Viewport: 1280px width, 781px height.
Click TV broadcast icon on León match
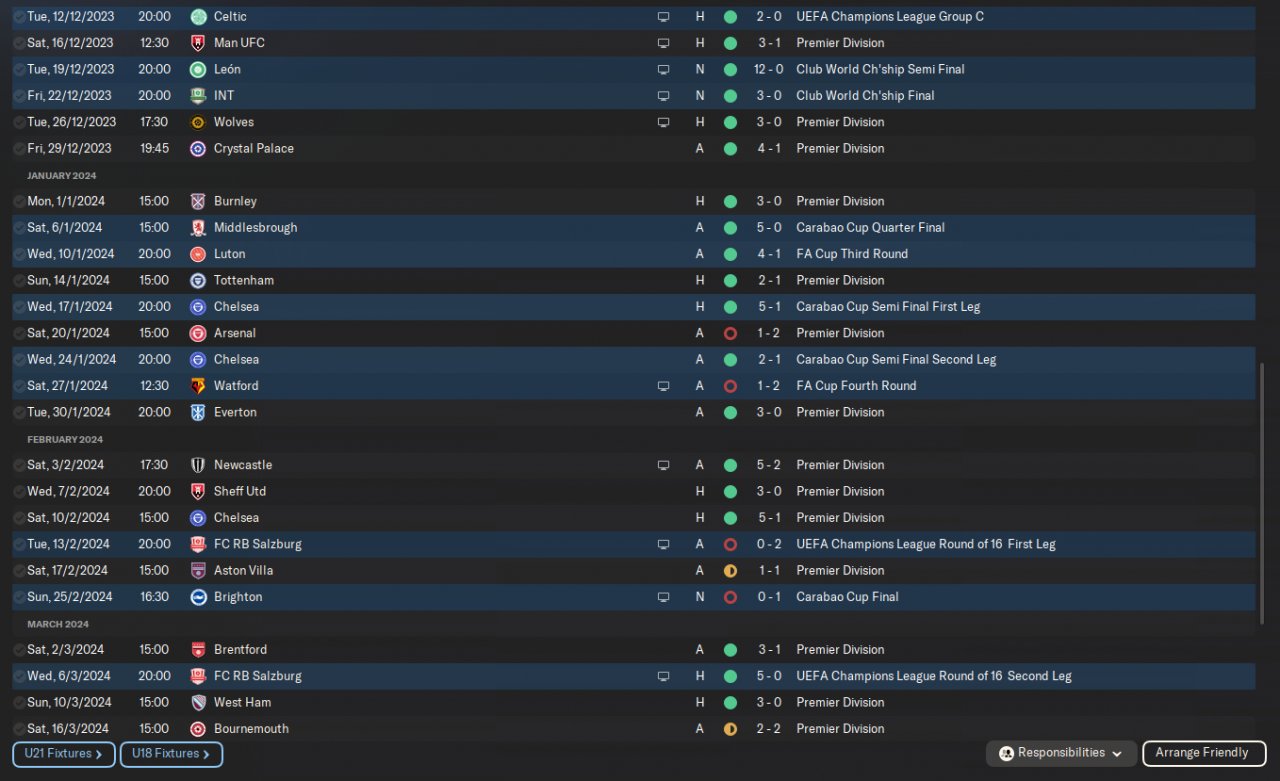[663, 70]
